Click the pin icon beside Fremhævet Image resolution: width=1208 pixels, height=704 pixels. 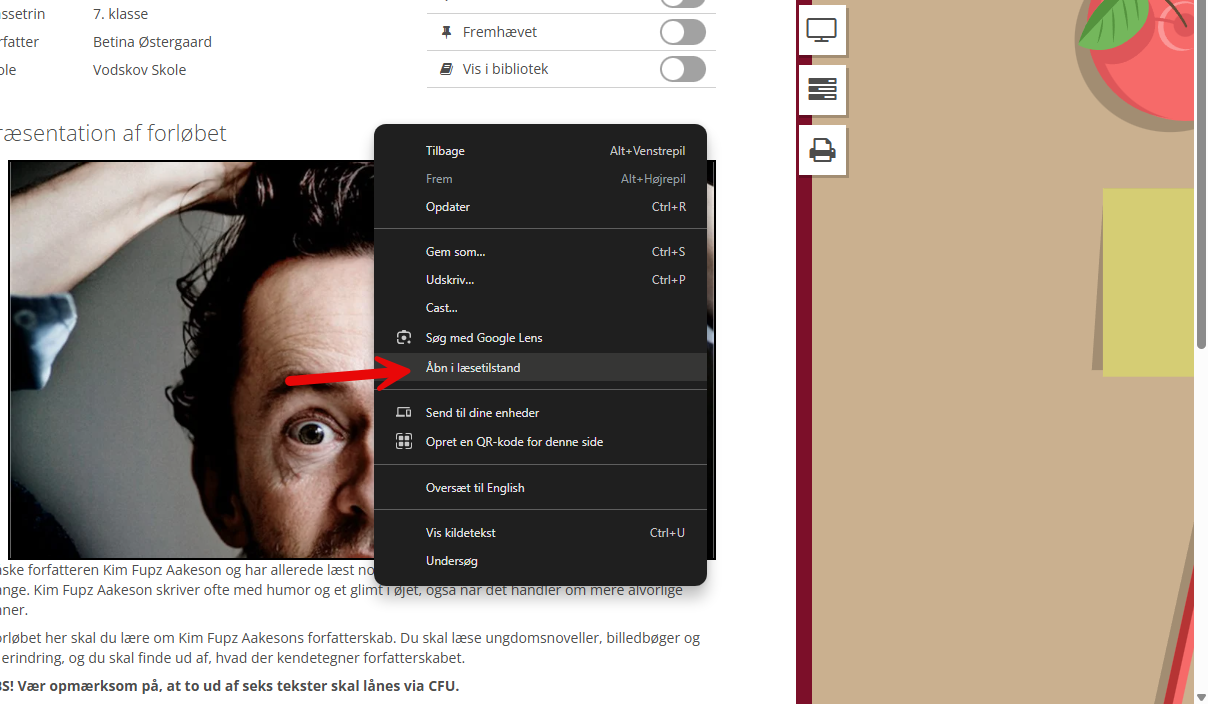(x=446, y=32)
